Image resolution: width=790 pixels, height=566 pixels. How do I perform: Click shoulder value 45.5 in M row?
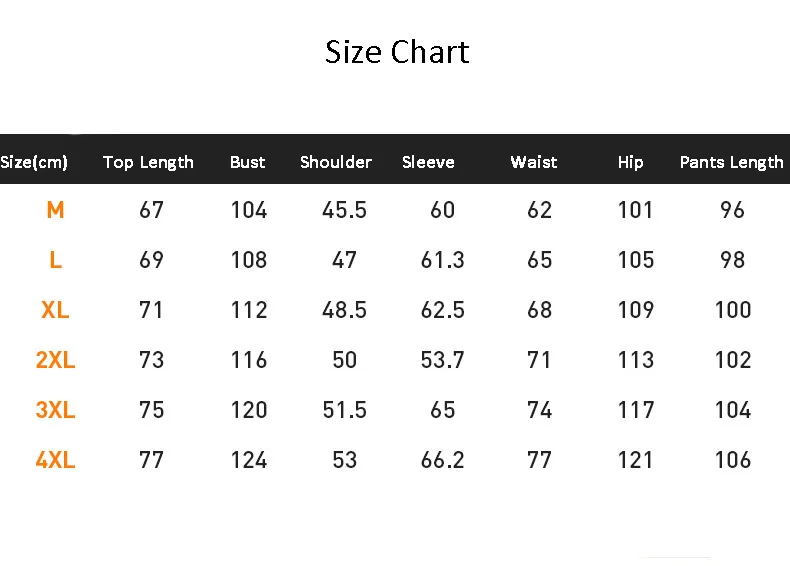click(x=345, y=210)
